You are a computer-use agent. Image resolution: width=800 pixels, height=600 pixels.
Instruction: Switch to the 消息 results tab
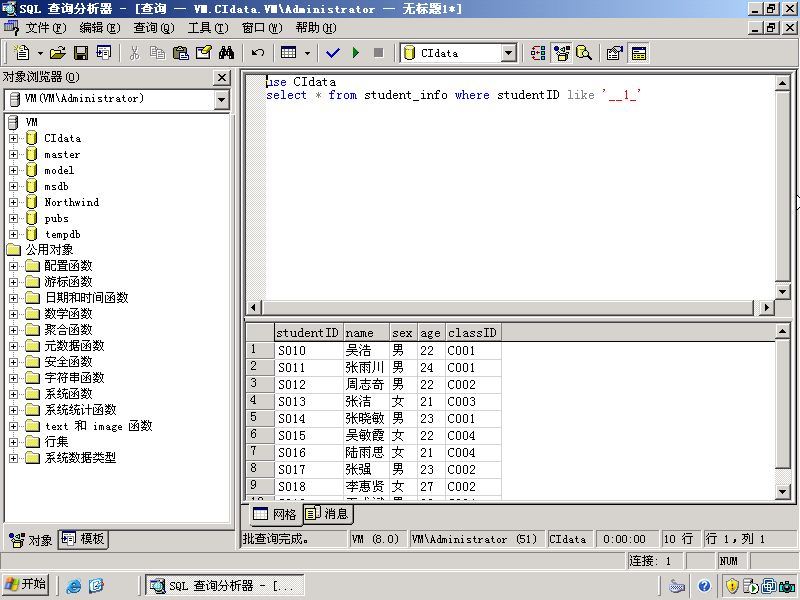[327, 514]
